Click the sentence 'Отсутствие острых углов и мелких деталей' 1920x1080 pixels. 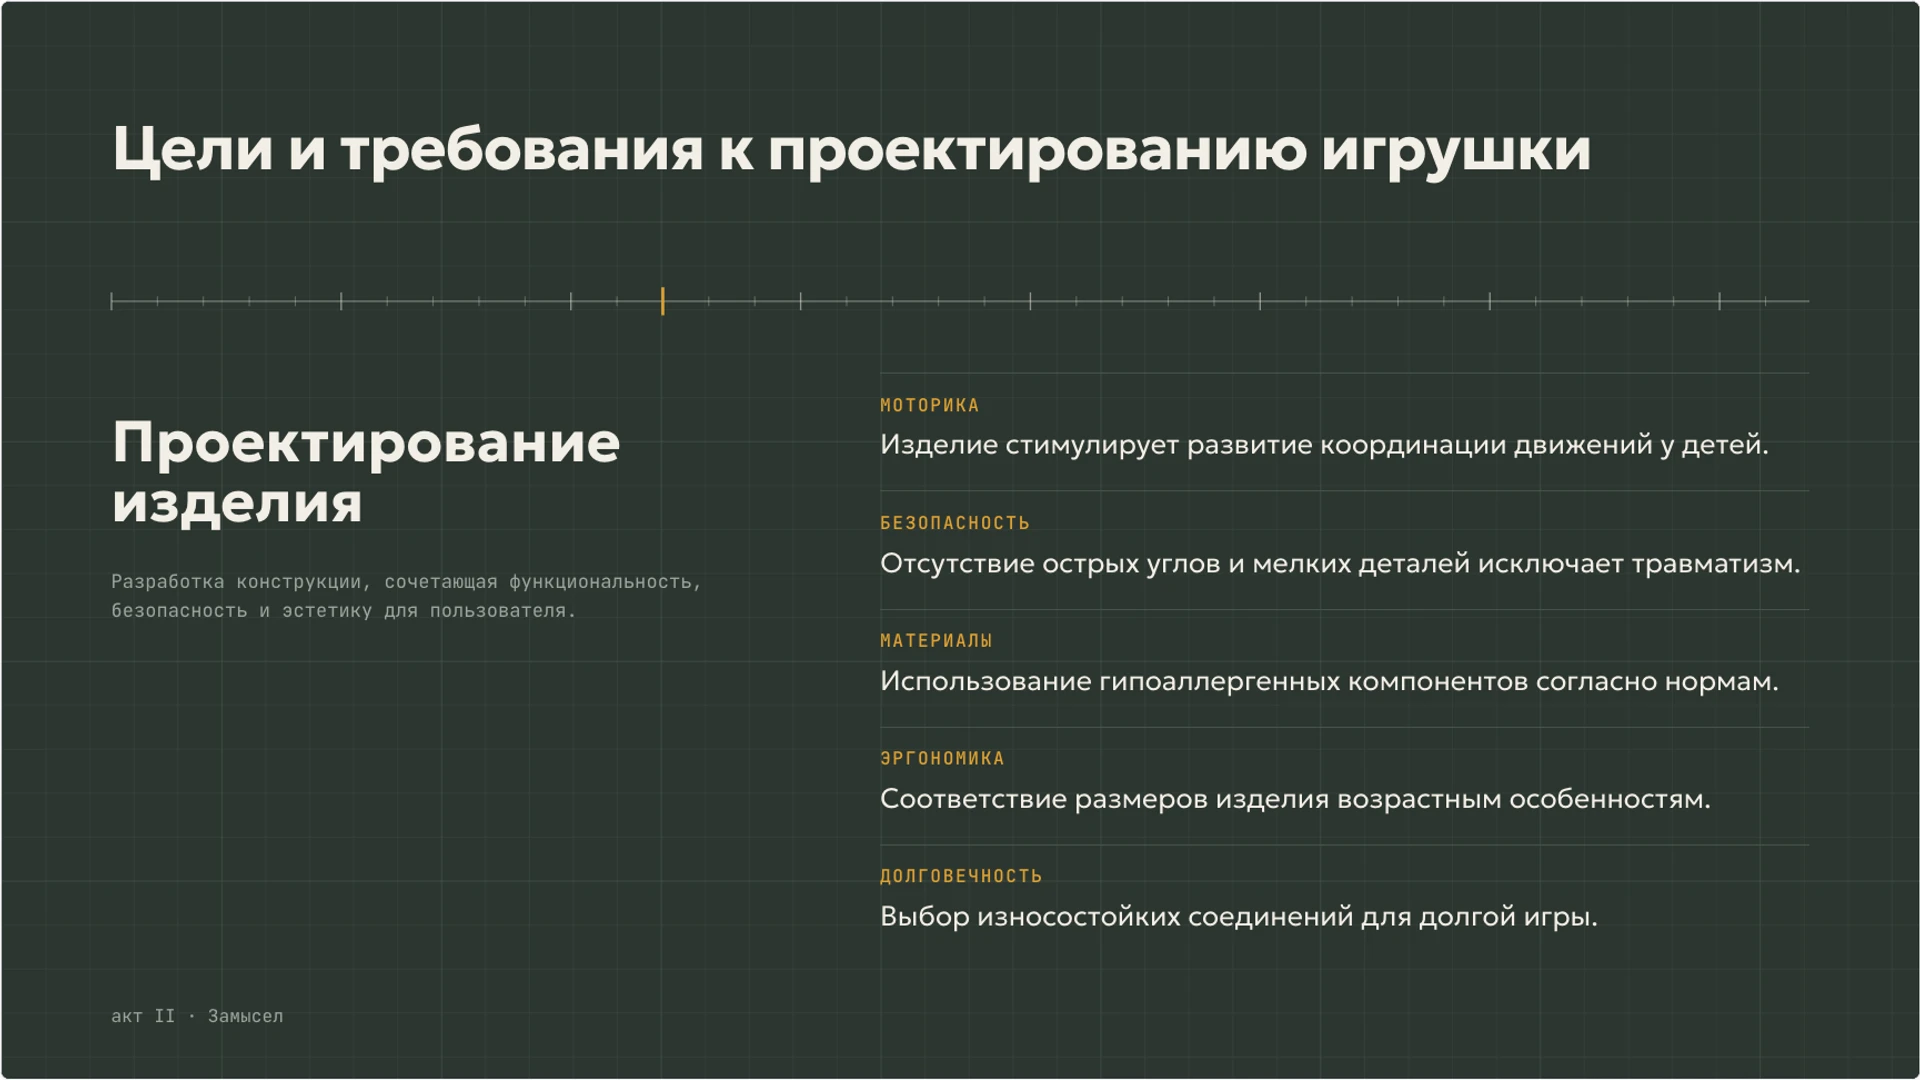pos(1340,564)
